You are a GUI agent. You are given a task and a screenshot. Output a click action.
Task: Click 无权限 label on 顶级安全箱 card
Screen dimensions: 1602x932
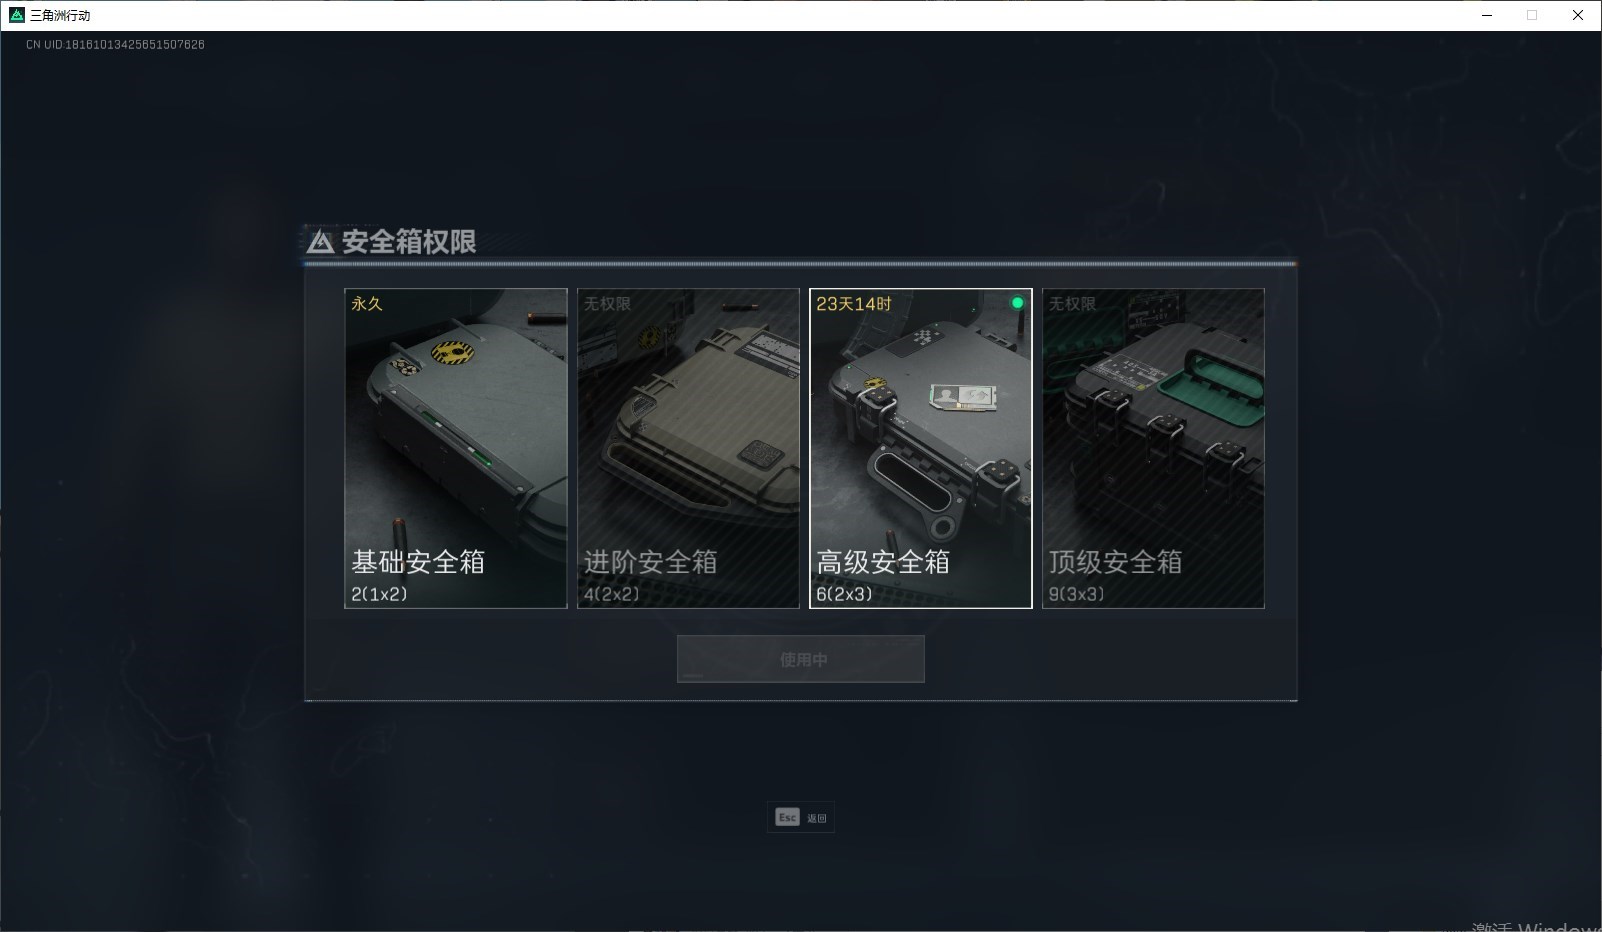coord(1073,303)
